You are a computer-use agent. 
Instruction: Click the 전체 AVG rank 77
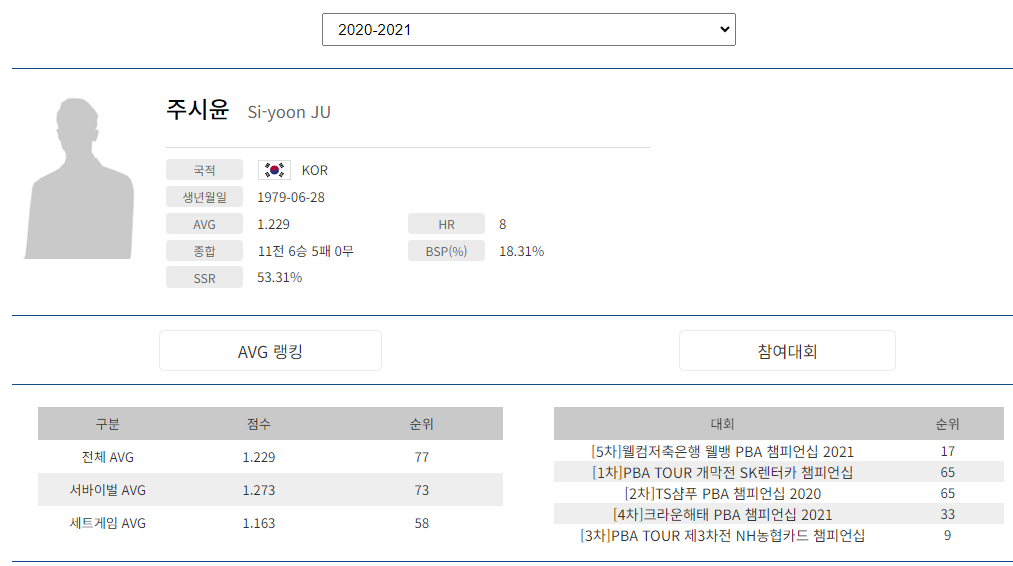[422, 457]
